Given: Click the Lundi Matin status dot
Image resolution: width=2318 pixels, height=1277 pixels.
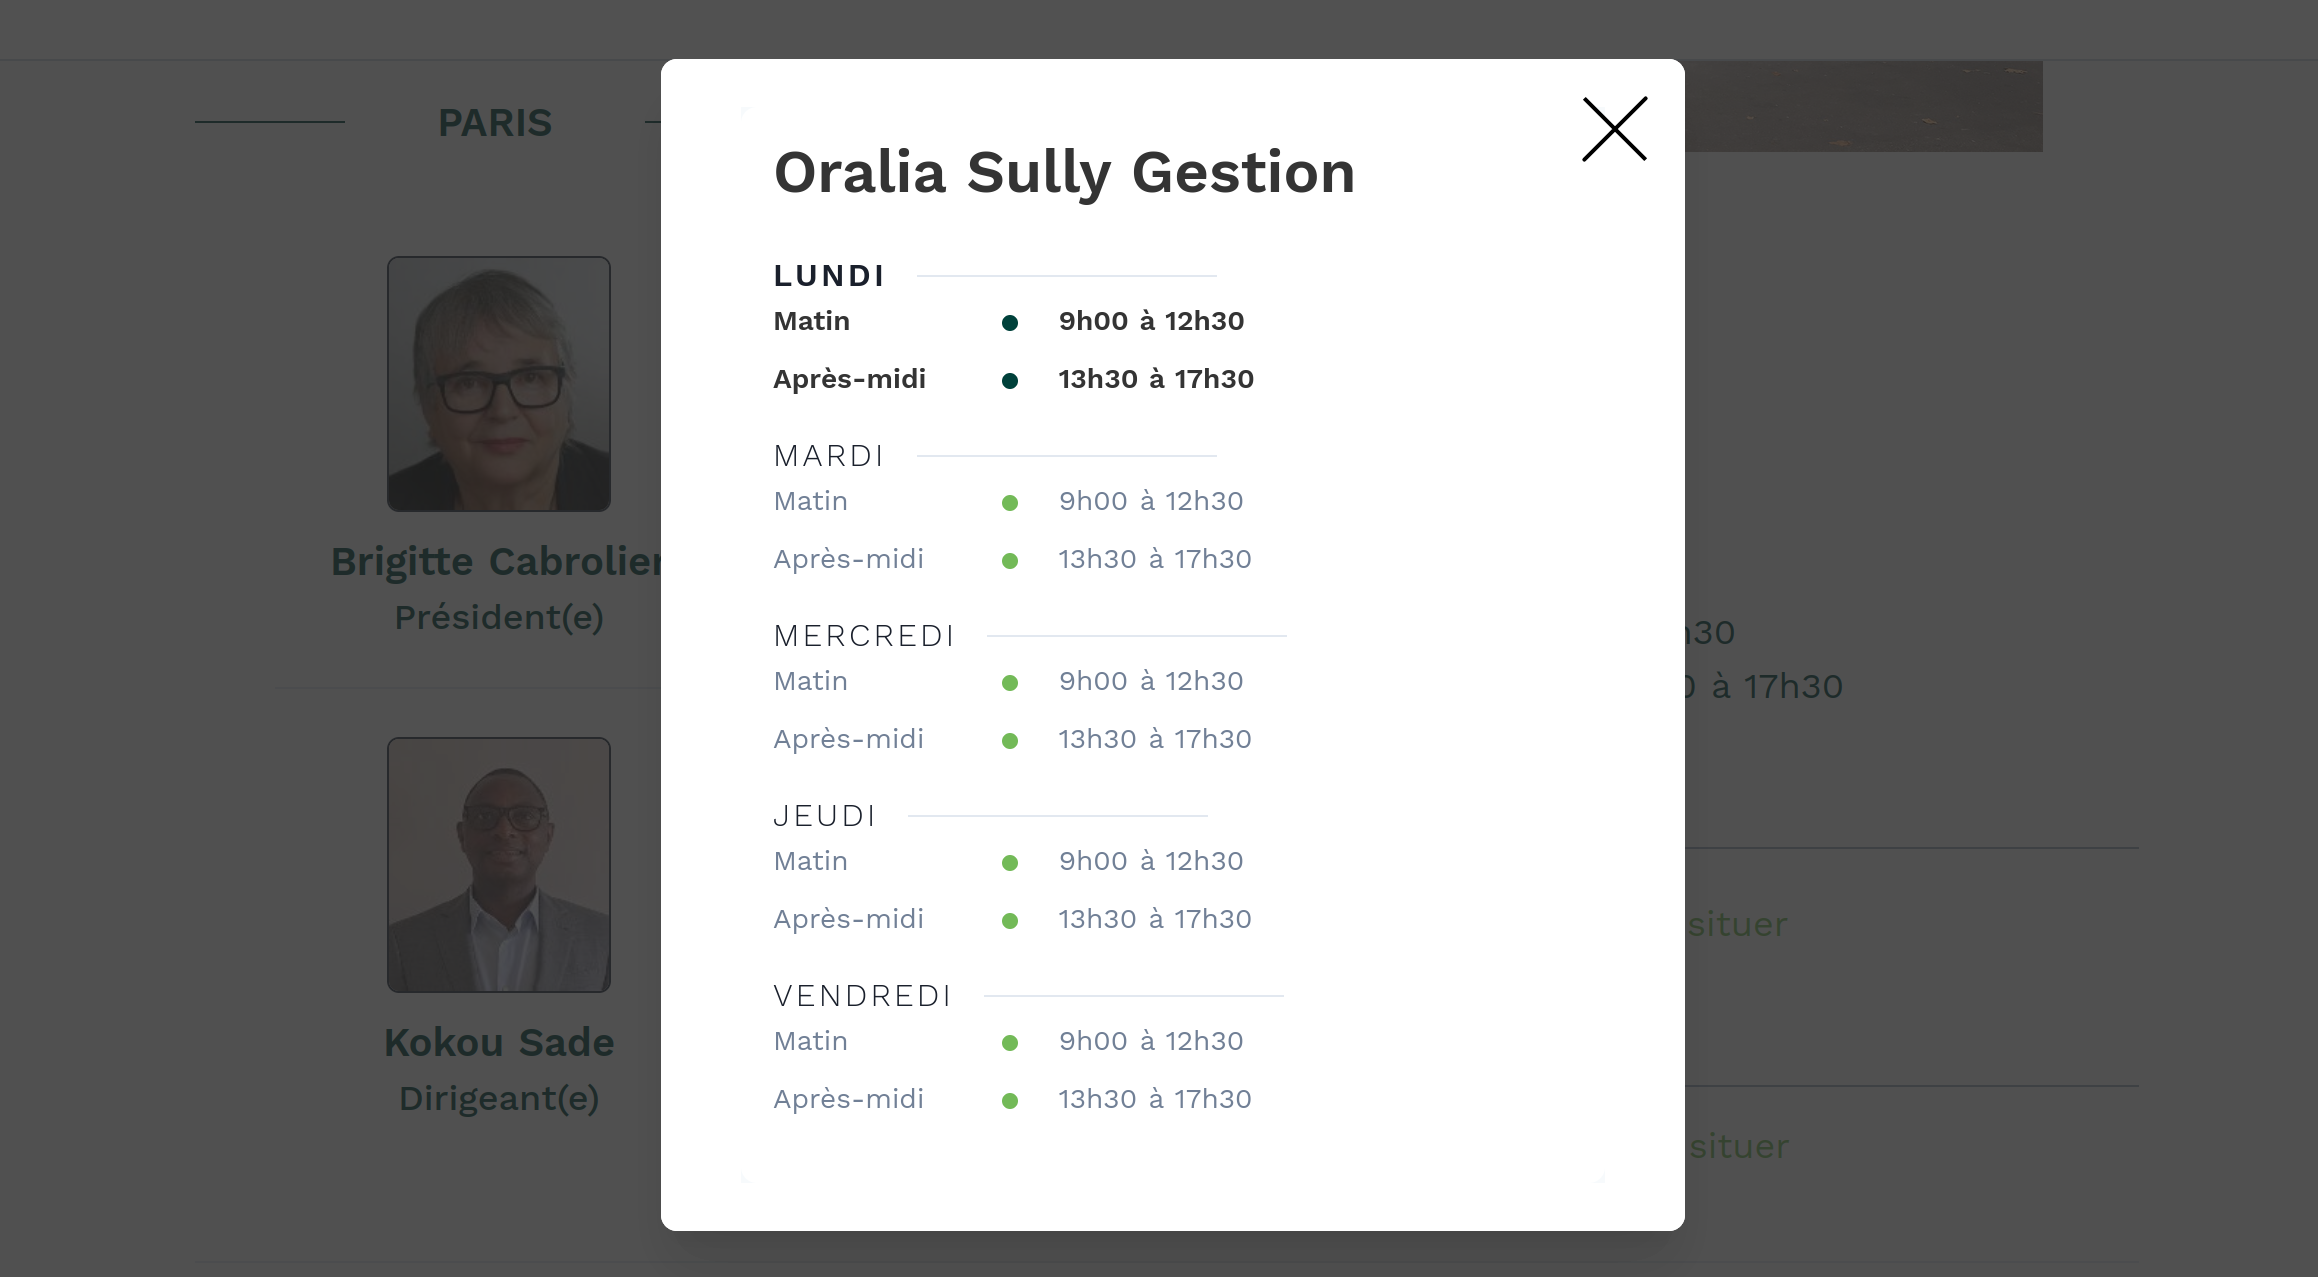Looking at the screenshot, I should pyautogui.click(x=1010, y=323).
